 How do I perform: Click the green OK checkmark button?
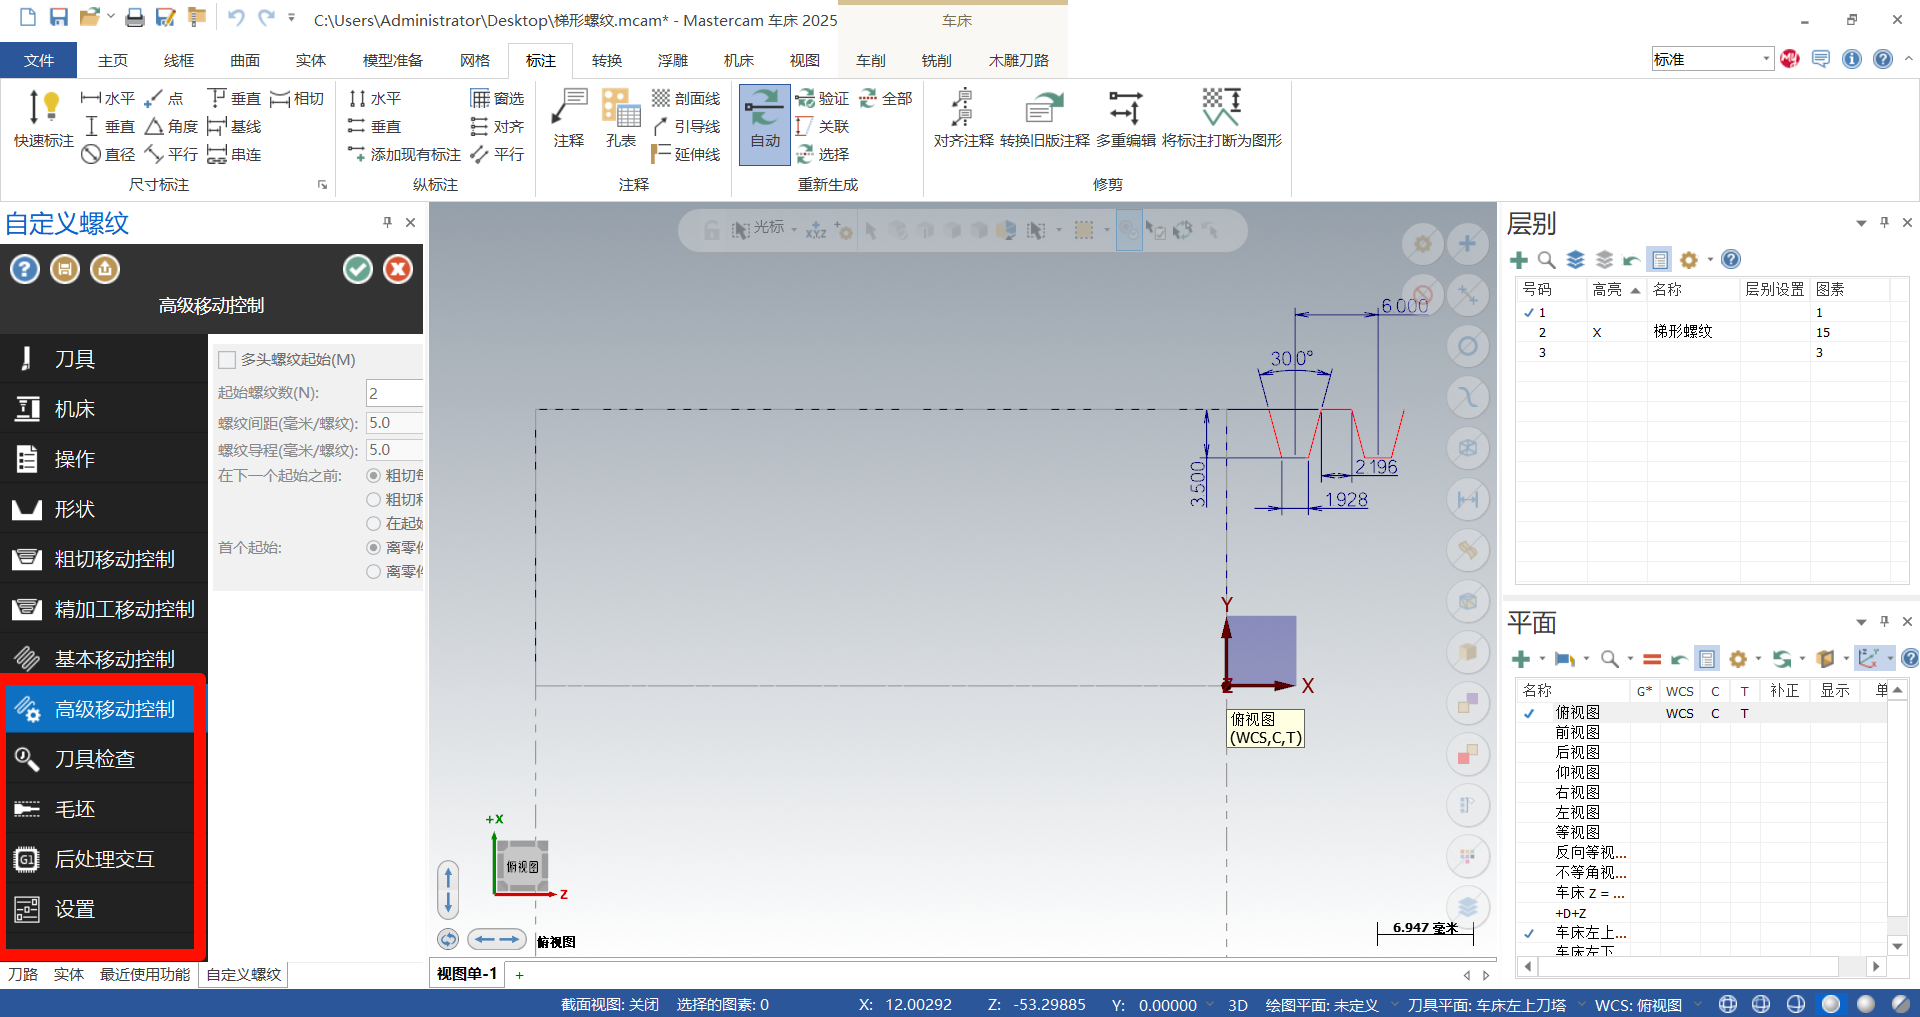pos(358,269)
